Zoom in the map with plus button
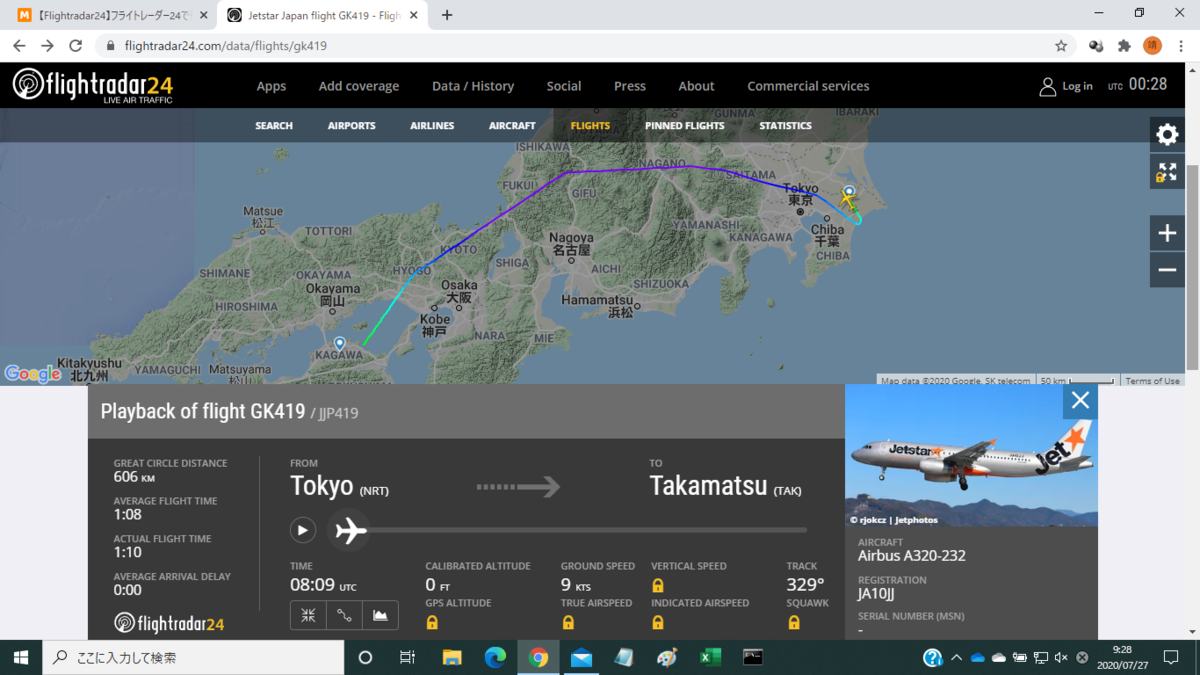 pos(1167,233)
